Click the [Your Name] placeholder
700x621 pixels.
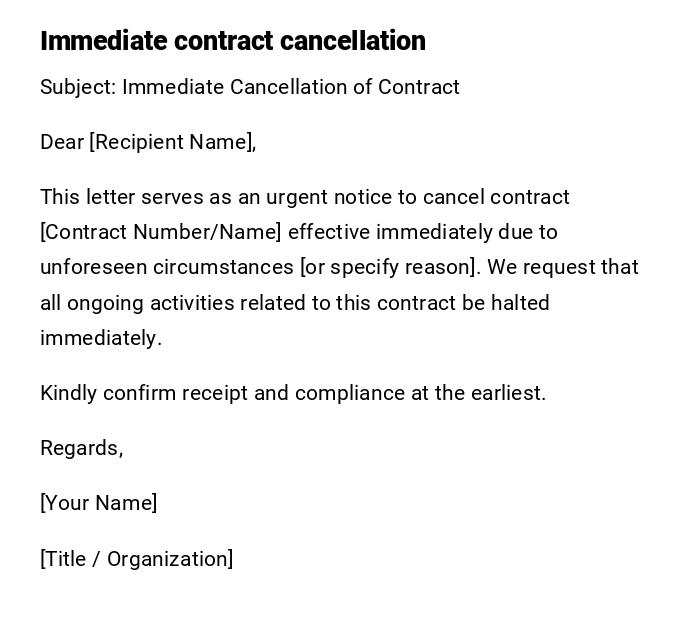click(98, 503)
